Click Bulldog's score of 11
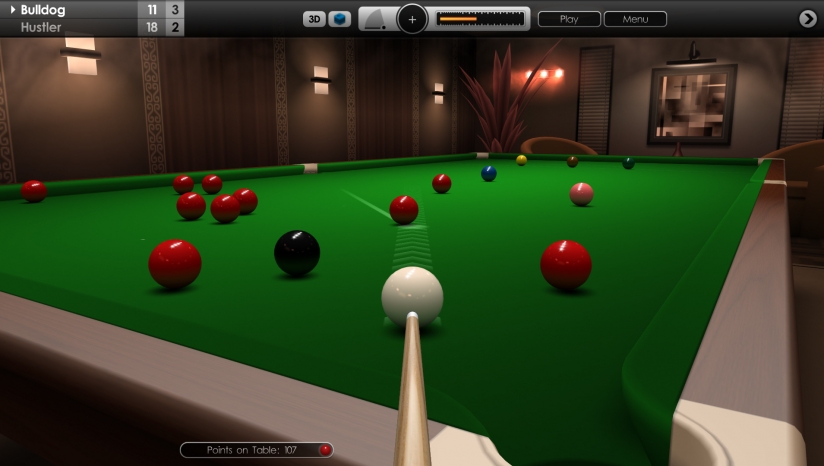The image size is (824, 466). [152, 9]
